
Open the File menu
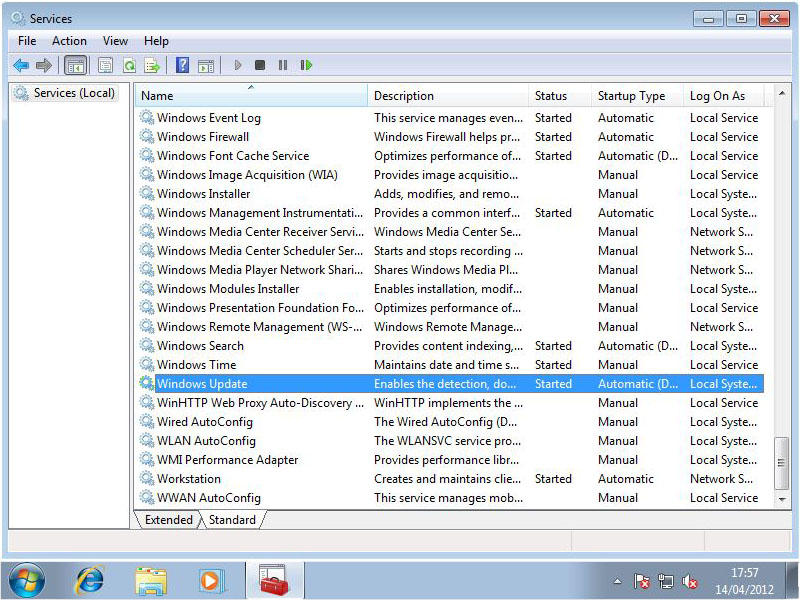pos(27,41)
